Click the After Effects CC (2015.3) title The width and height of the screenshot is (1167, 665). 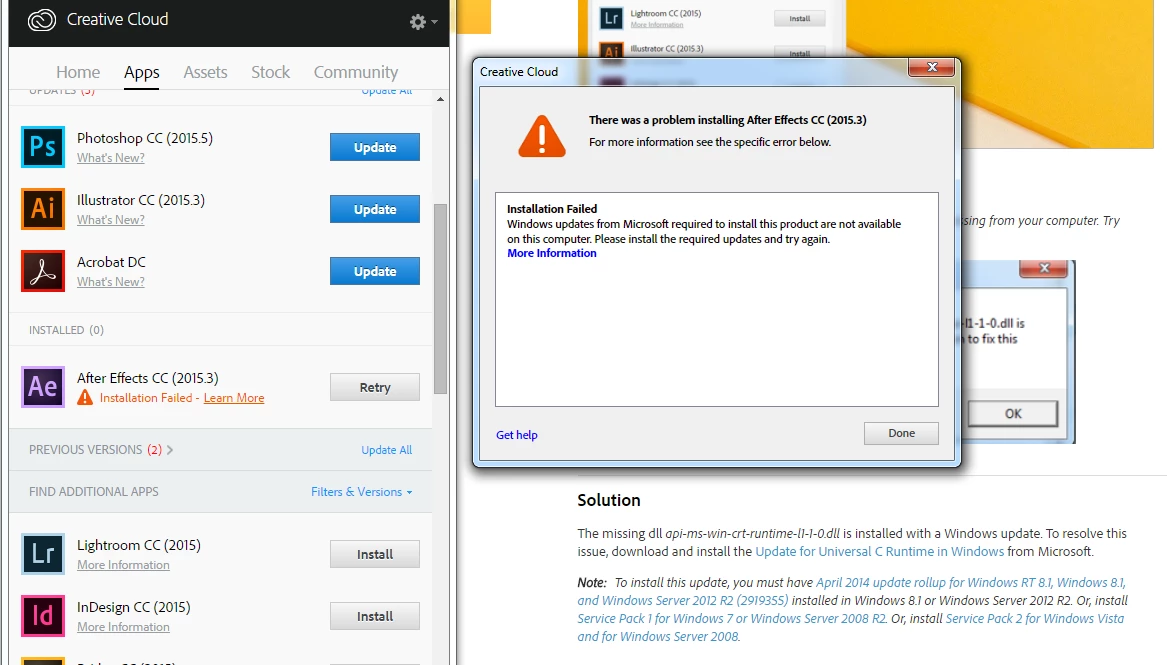pyautogui.click(x=147, y=378)
